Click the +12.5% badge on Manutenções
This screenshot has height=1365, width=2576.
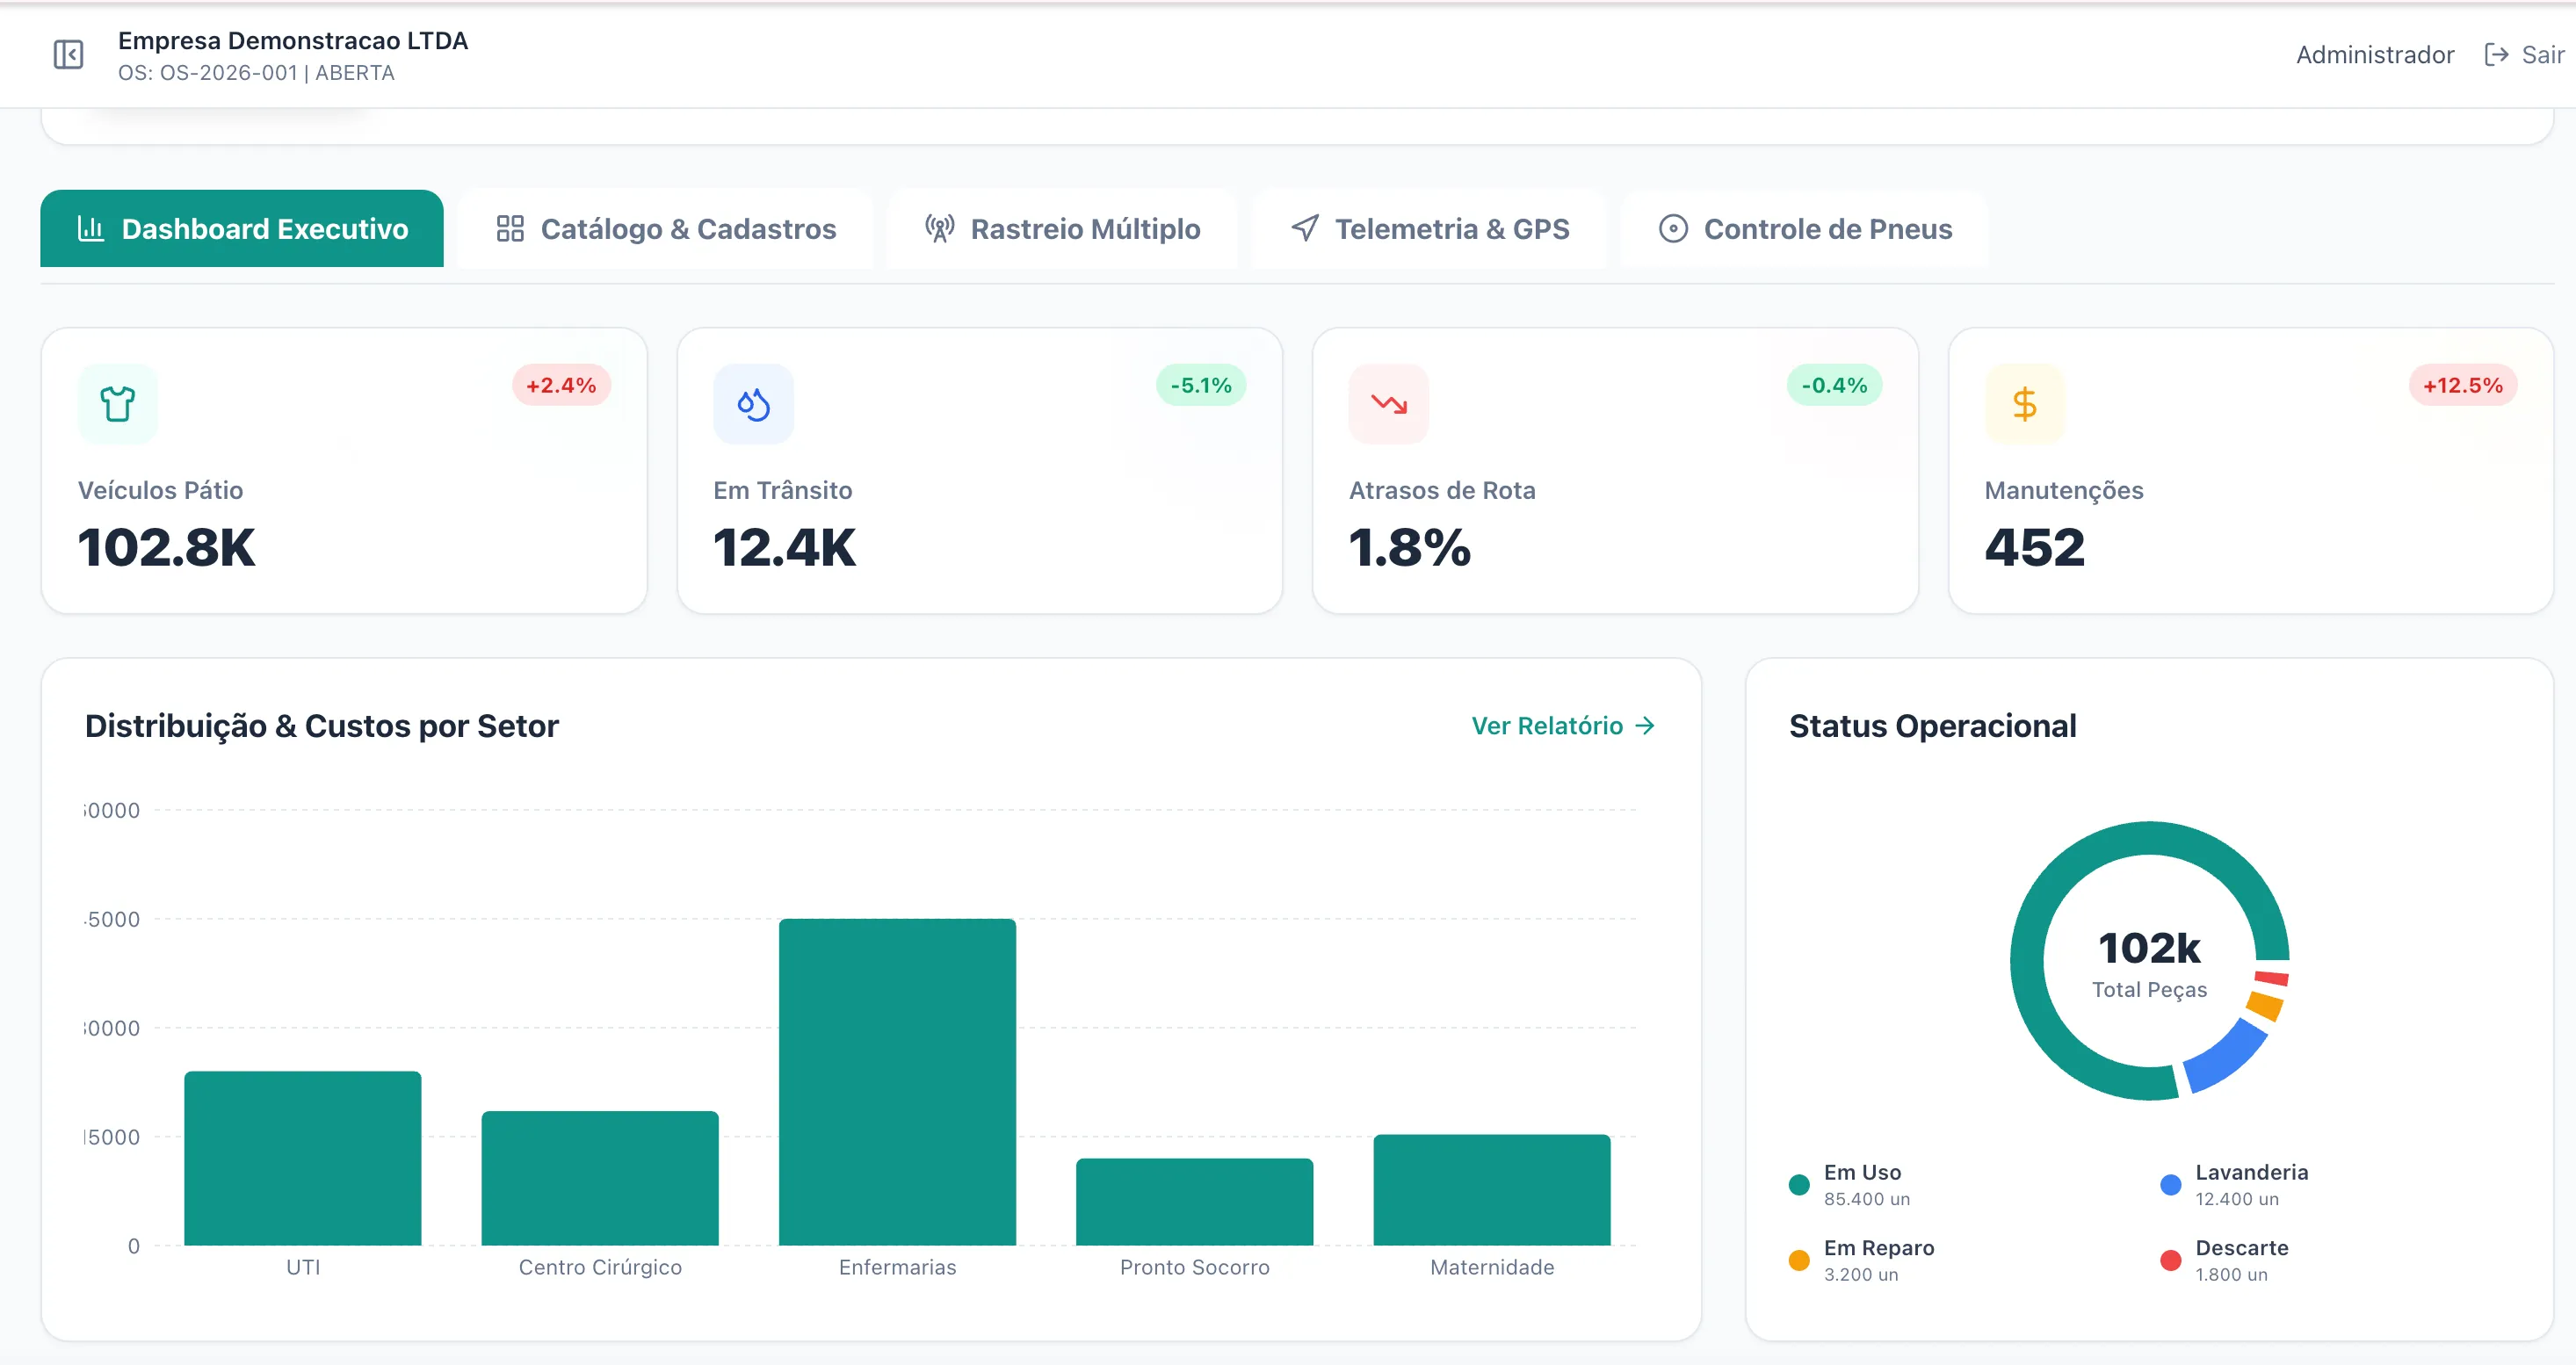click(2462, 385)
